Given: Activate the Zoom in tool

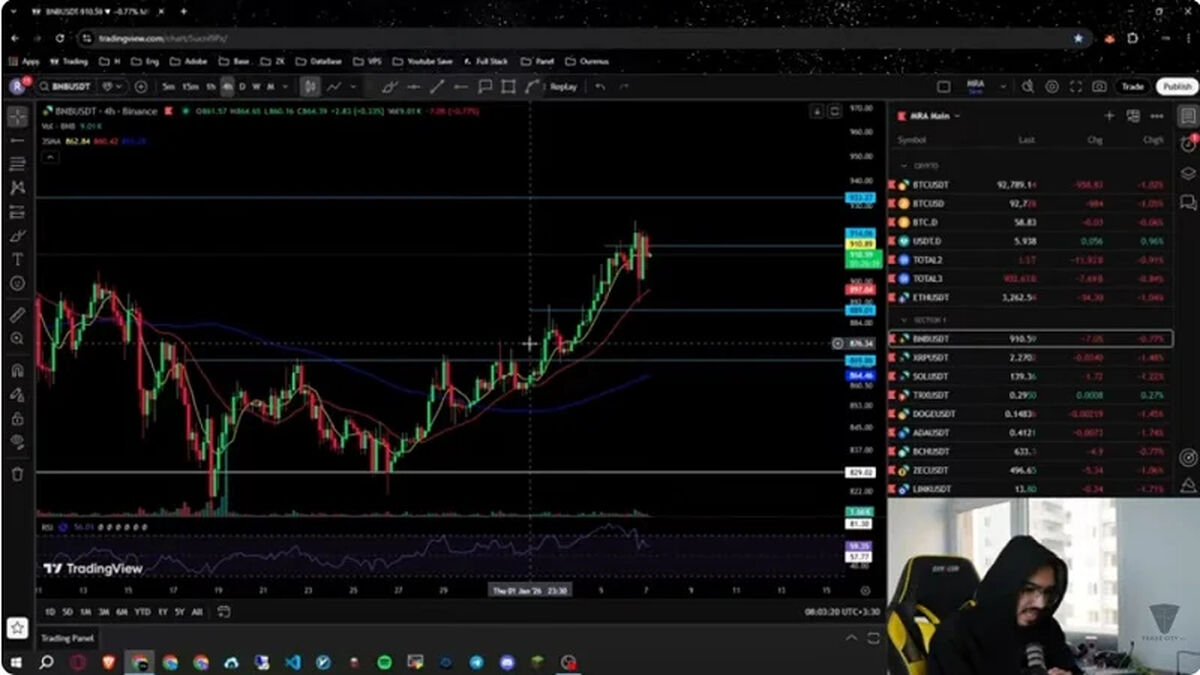Looking at the screenshot, I should click(17, 339).
